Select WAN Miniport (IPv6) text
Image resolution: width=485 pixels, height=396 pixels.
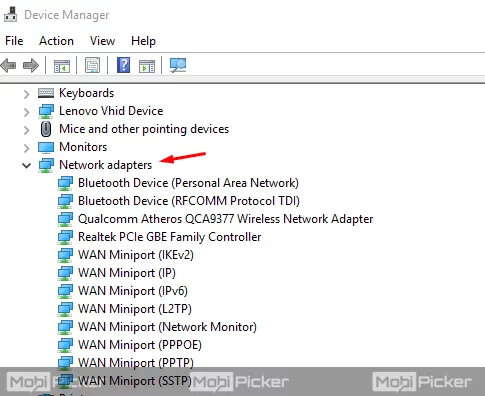(133, 291)
